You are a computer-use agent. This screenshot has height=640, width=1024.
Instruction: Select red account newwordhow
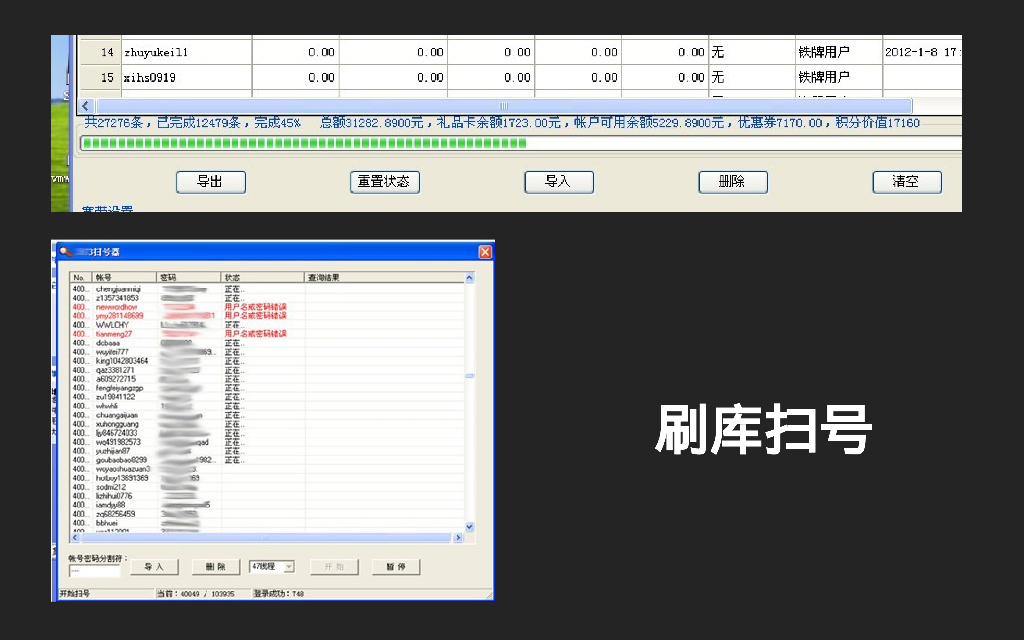pos(117,307)
